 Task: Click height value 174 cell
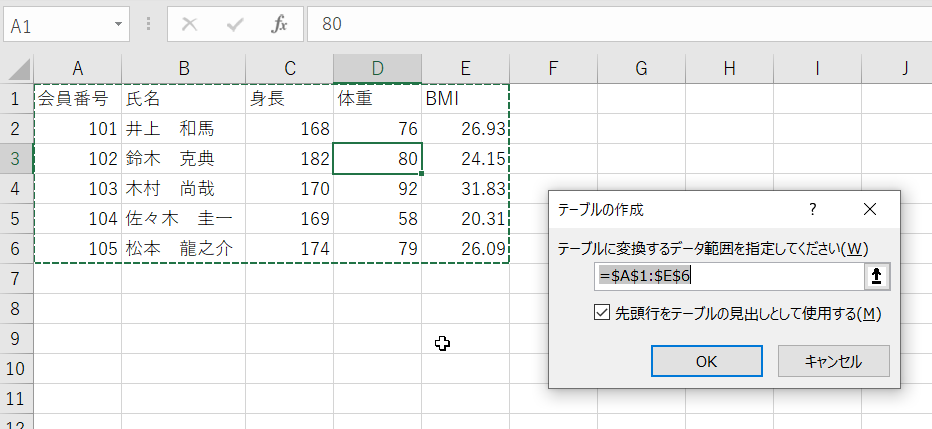289,248
